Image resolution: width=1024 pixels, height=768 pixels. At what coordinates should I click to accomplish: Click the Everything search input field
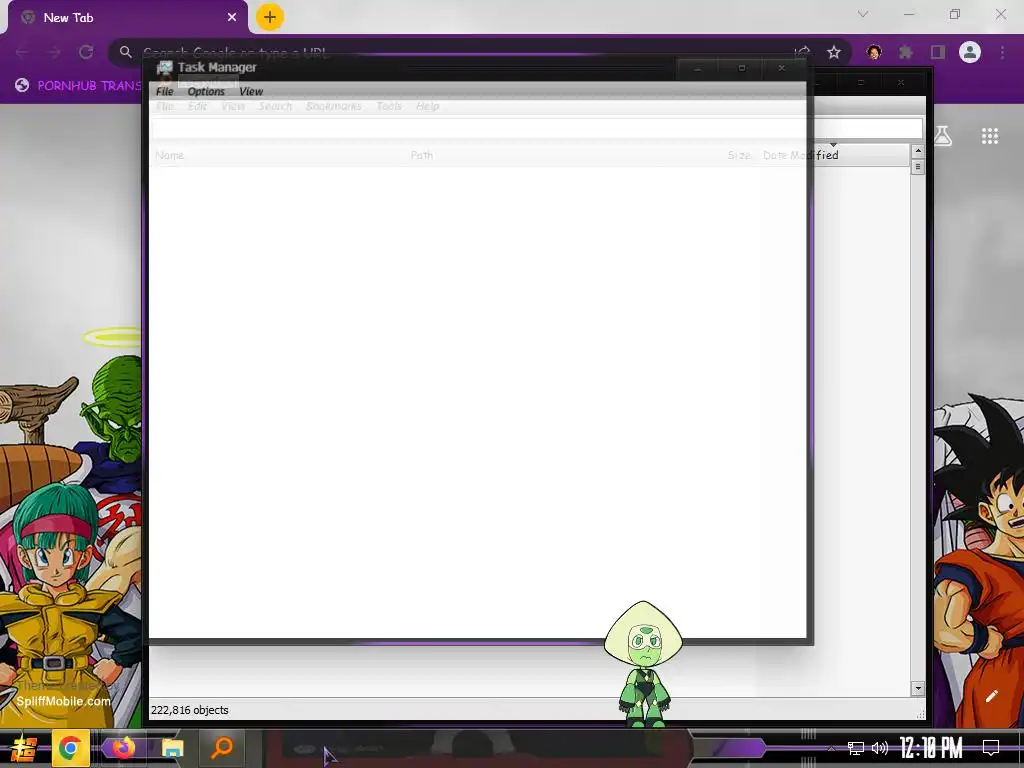click(537, 128)
